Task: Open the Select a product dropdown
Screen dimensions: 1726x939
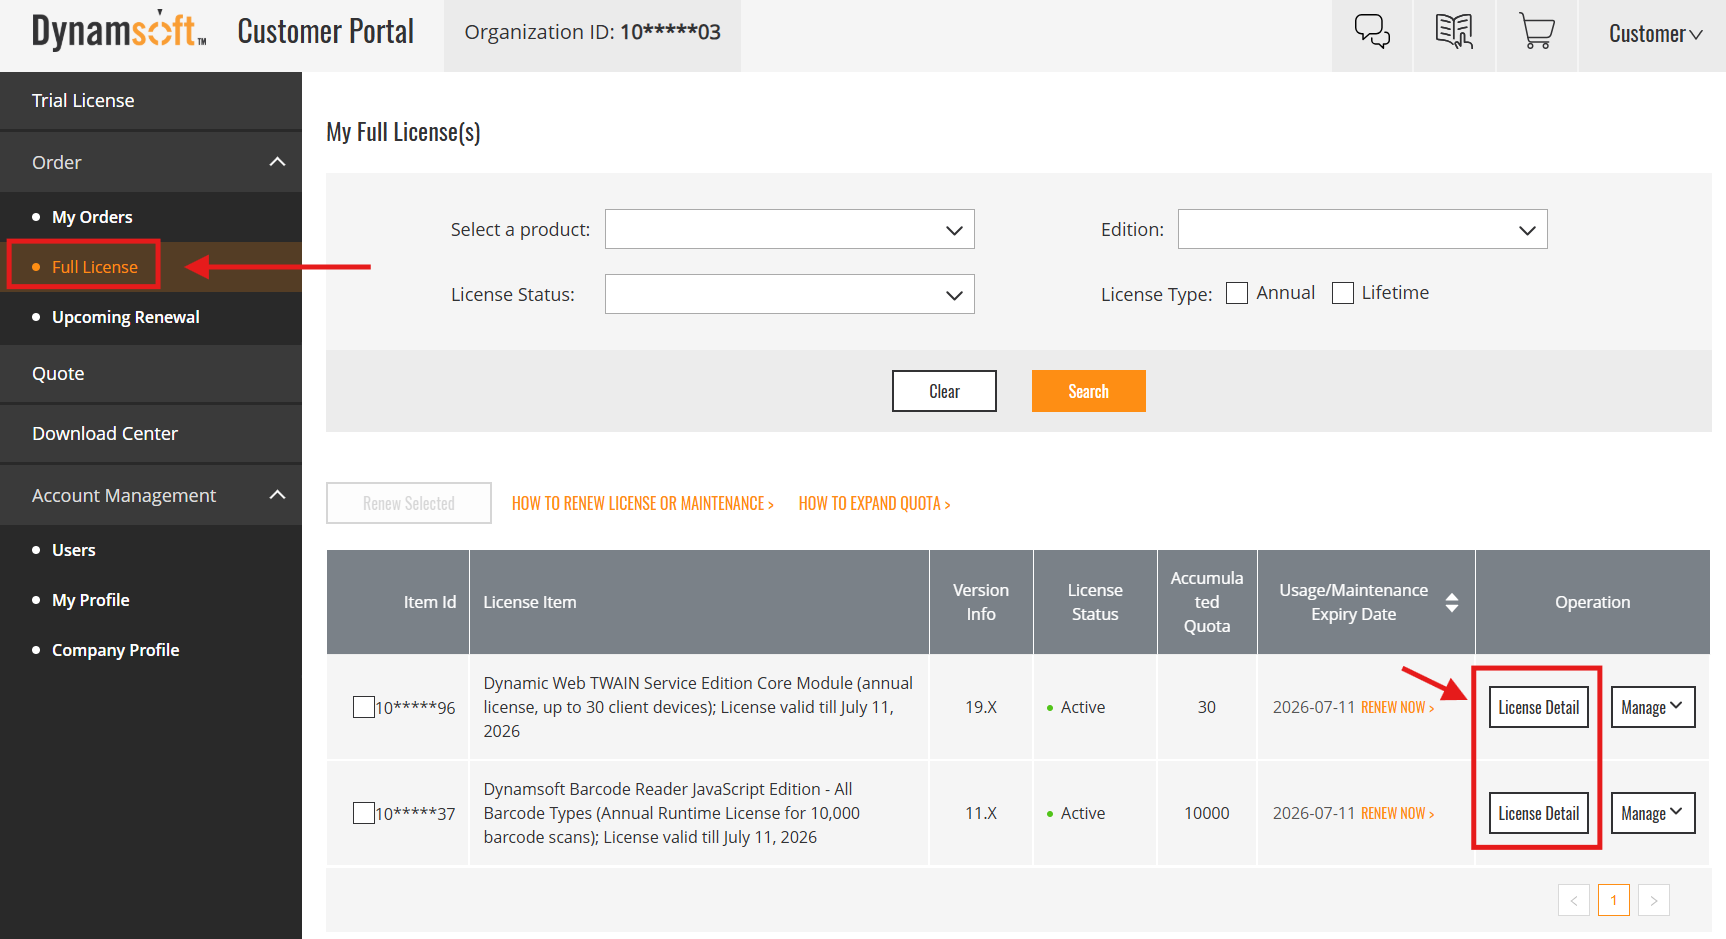Action: (789, 229)
